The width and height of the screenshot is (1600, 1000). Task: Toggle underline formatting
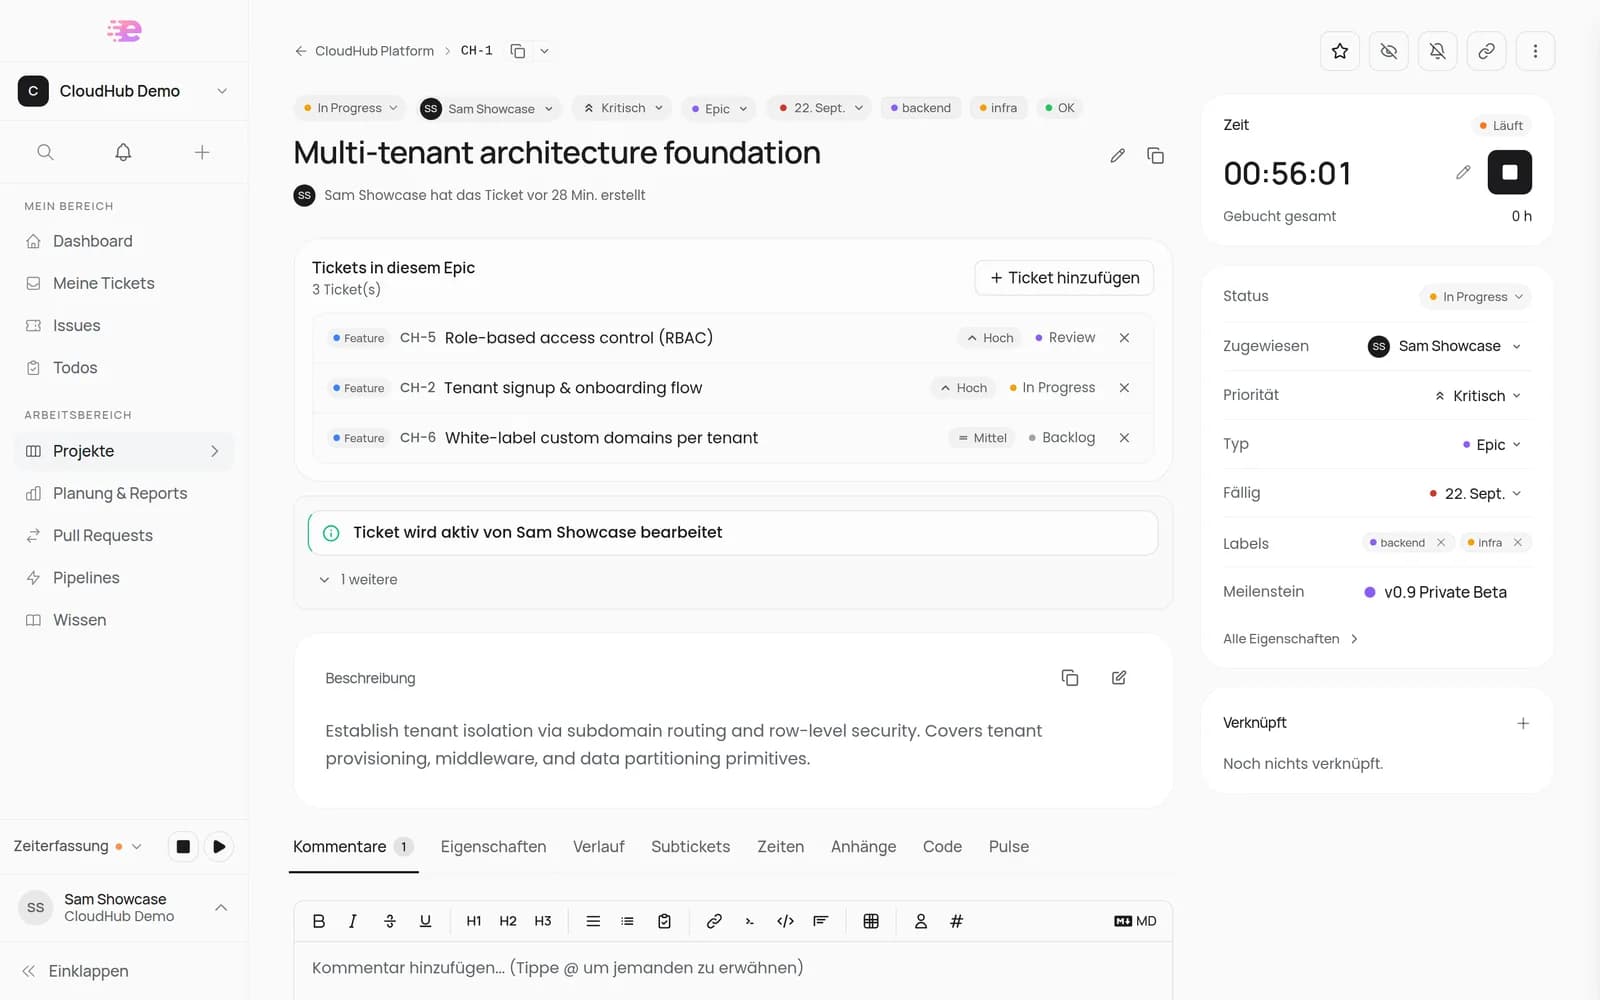coord(425,921)
